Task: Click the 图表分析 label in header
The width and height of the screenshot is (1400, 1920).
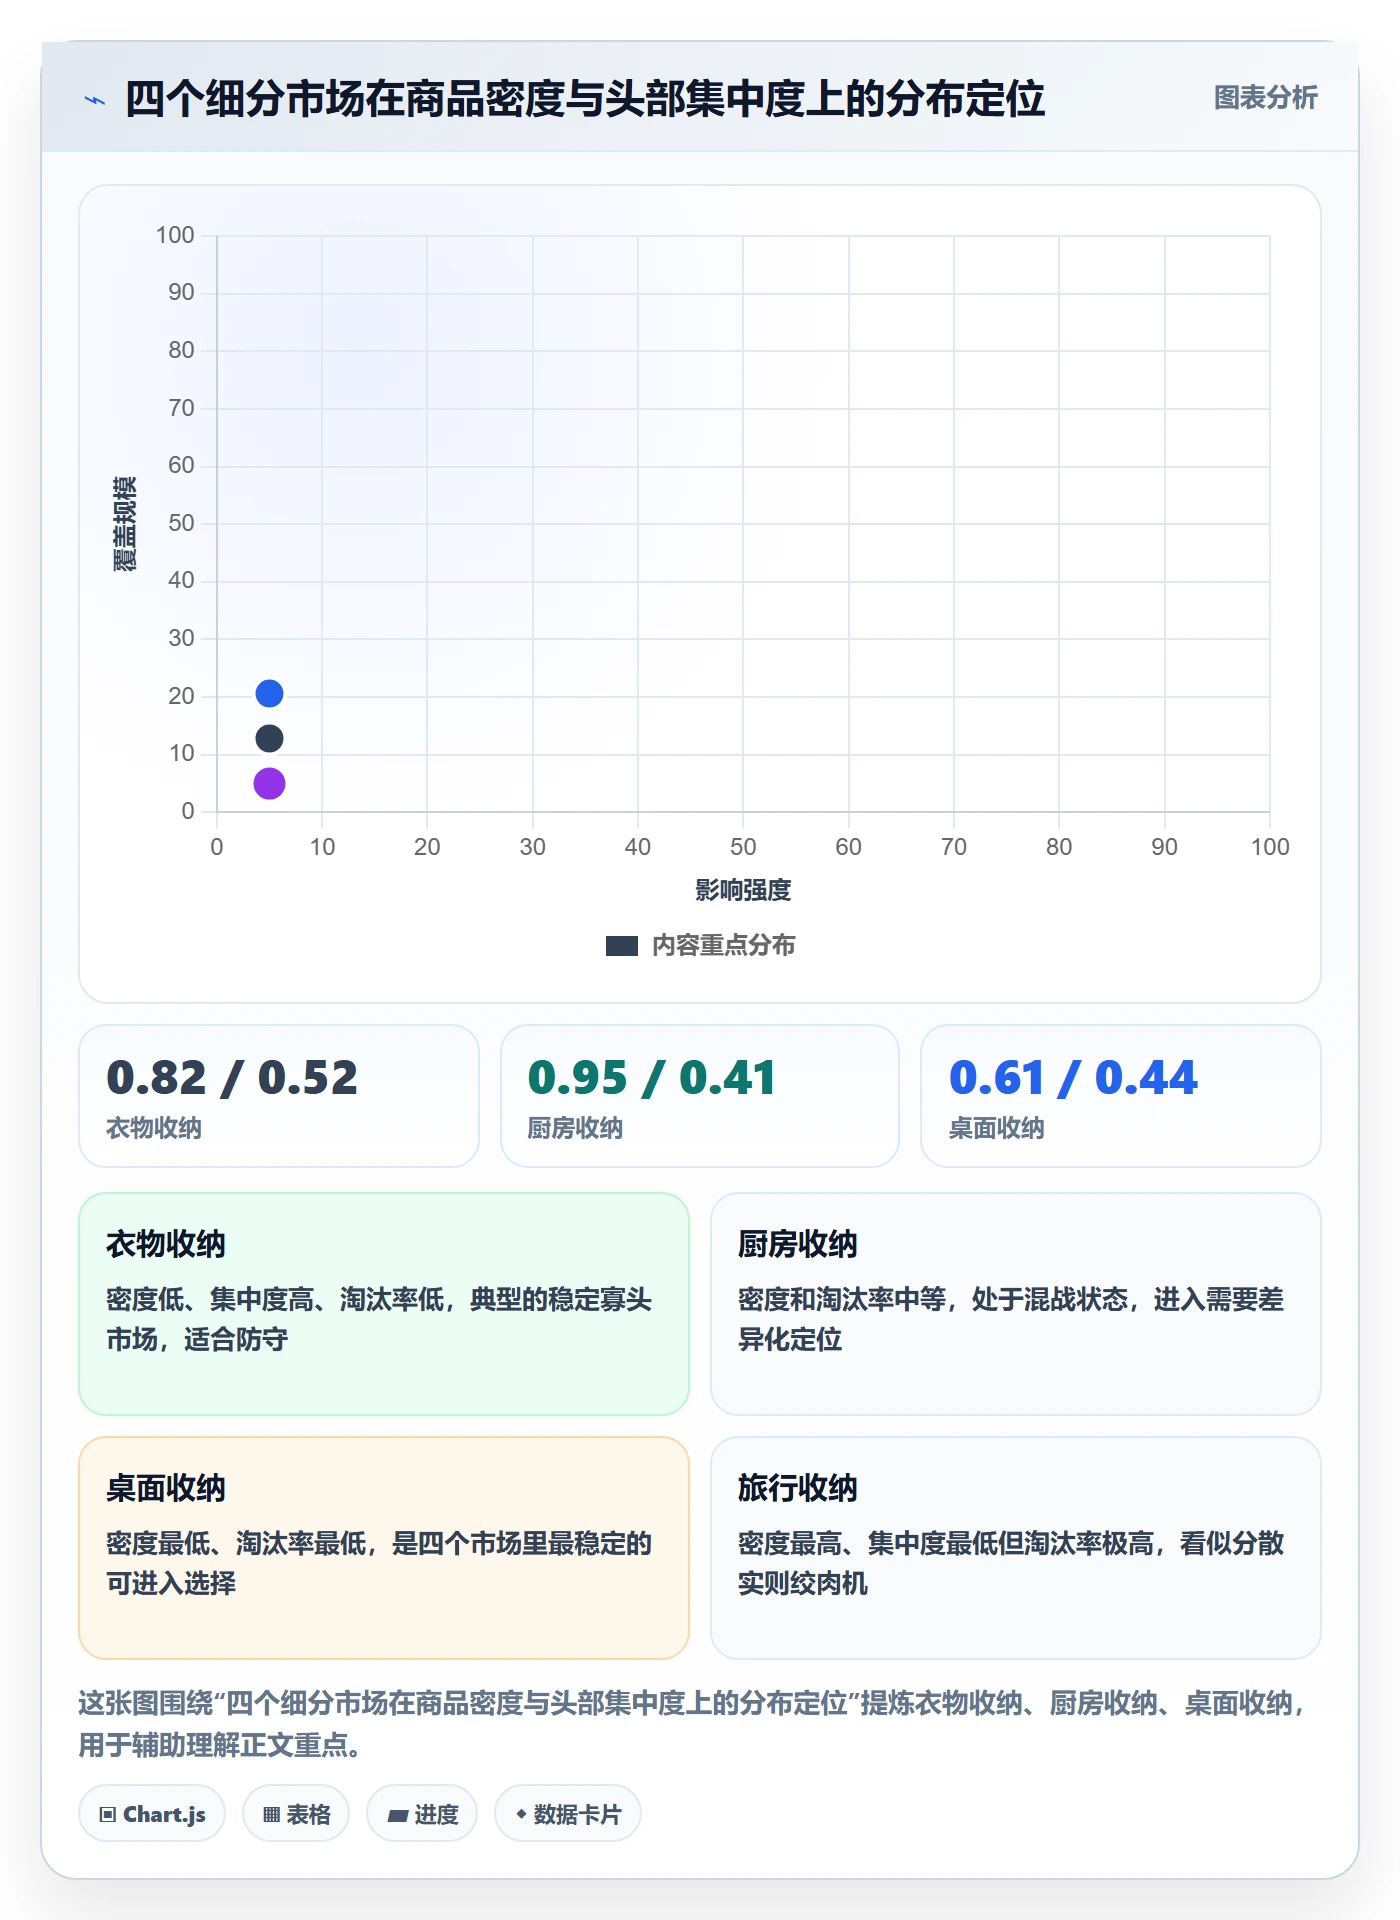Action: [1265, 98]
